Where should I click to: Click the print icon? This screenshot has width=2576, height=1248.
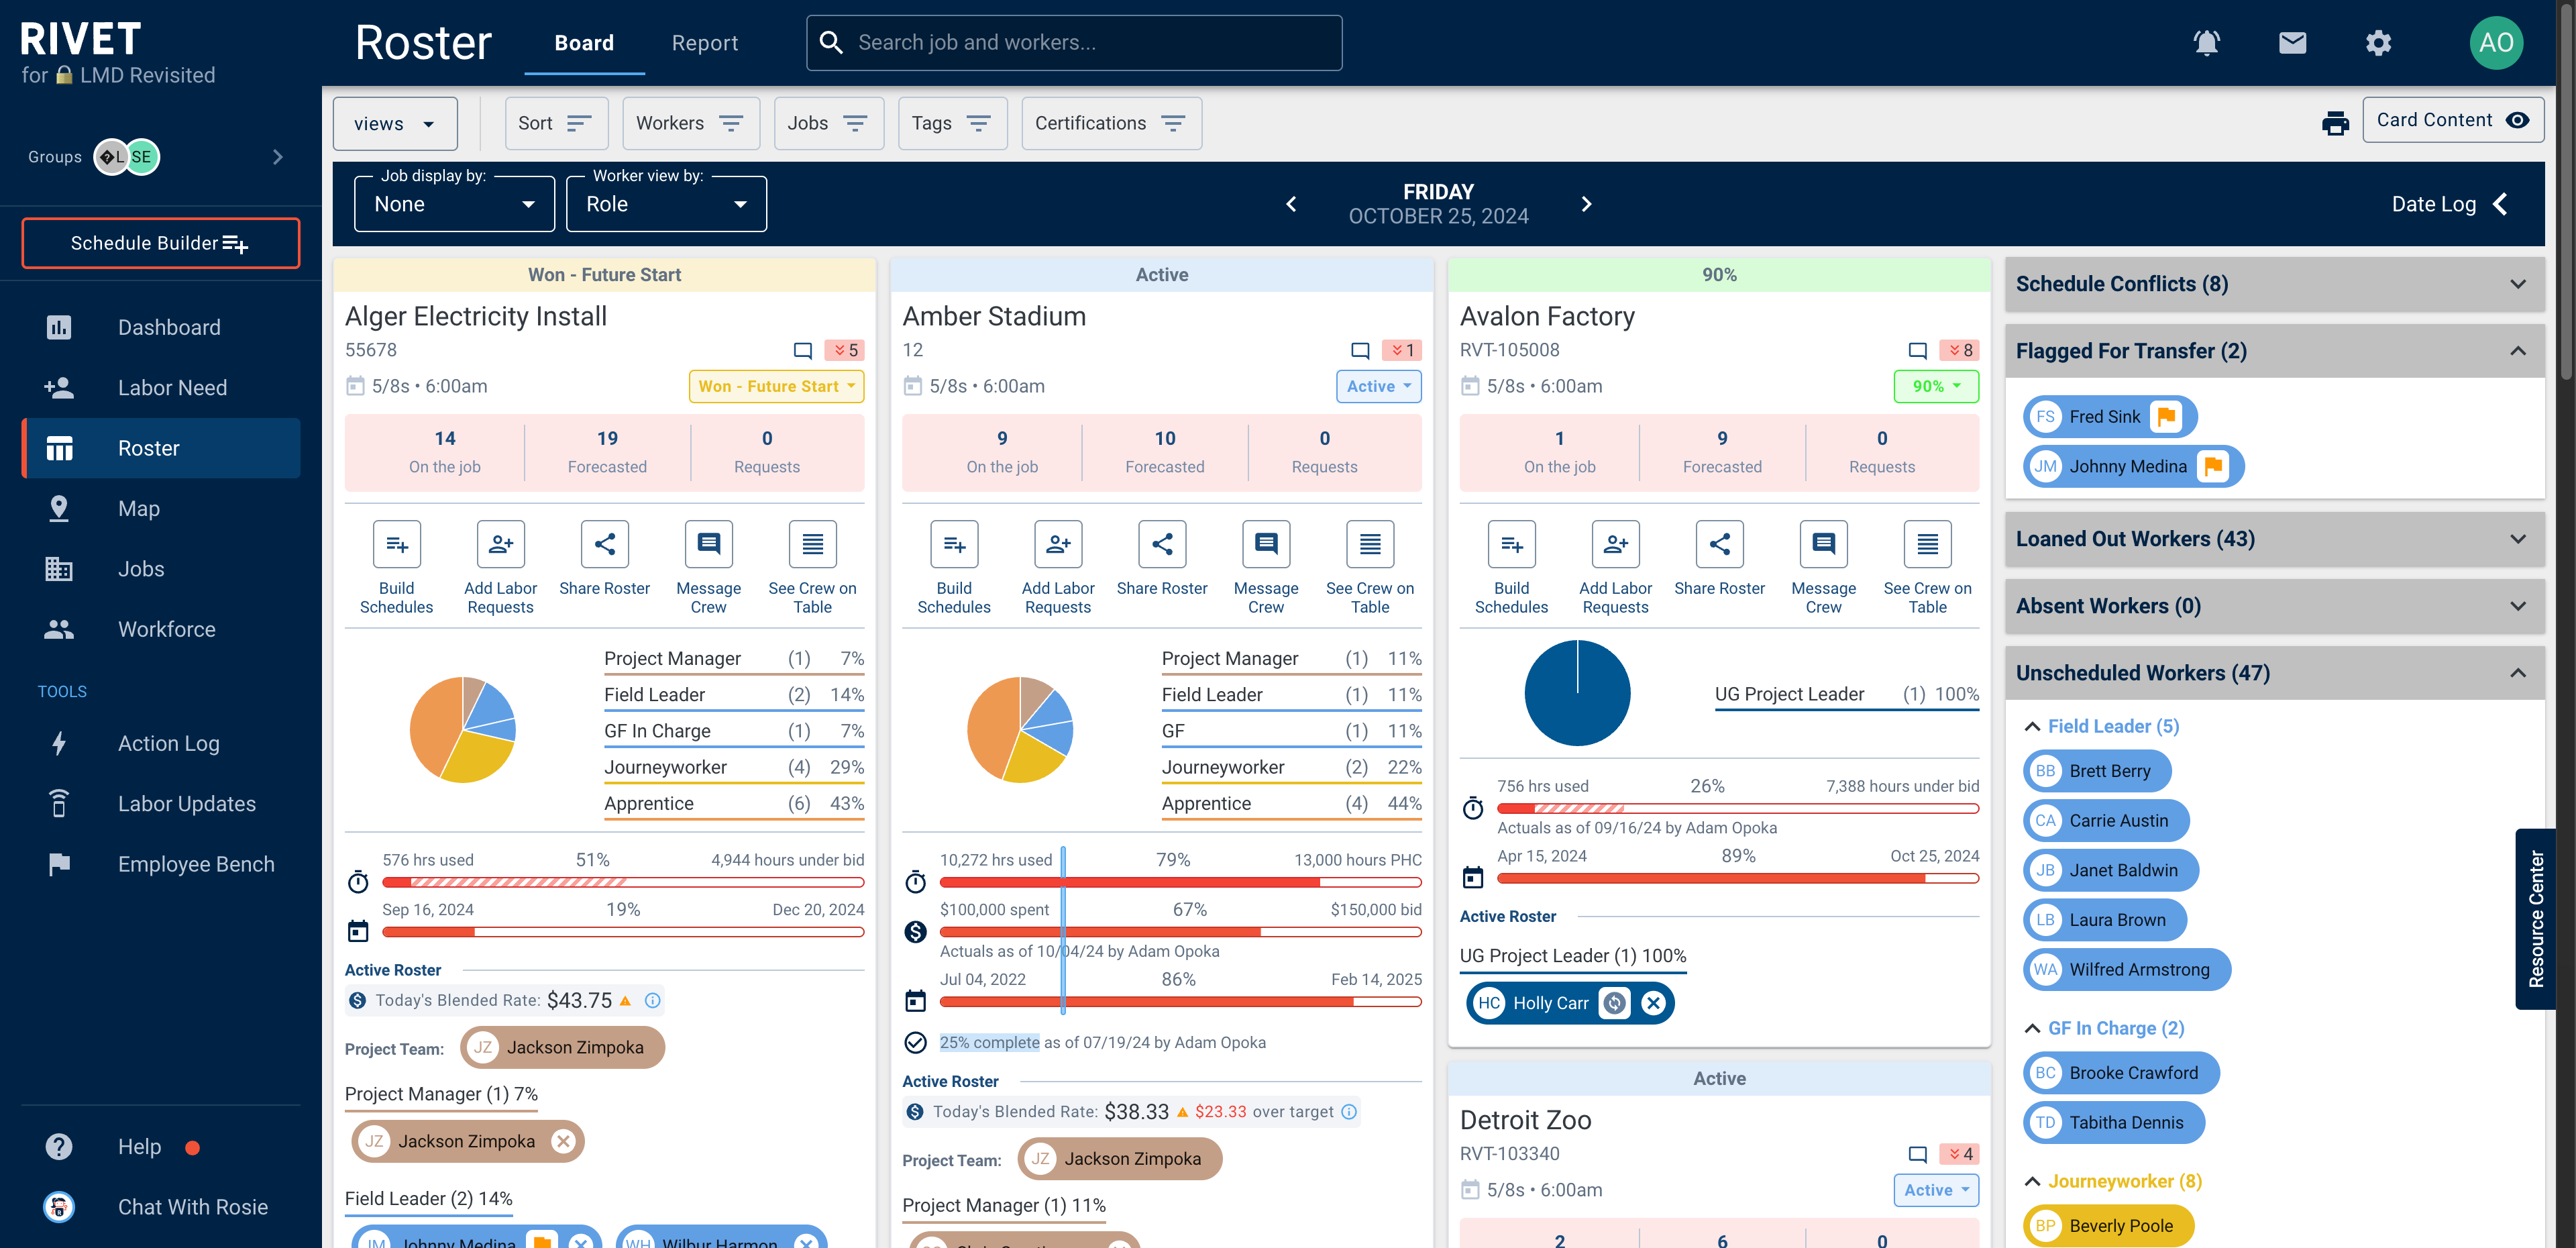2335,122
